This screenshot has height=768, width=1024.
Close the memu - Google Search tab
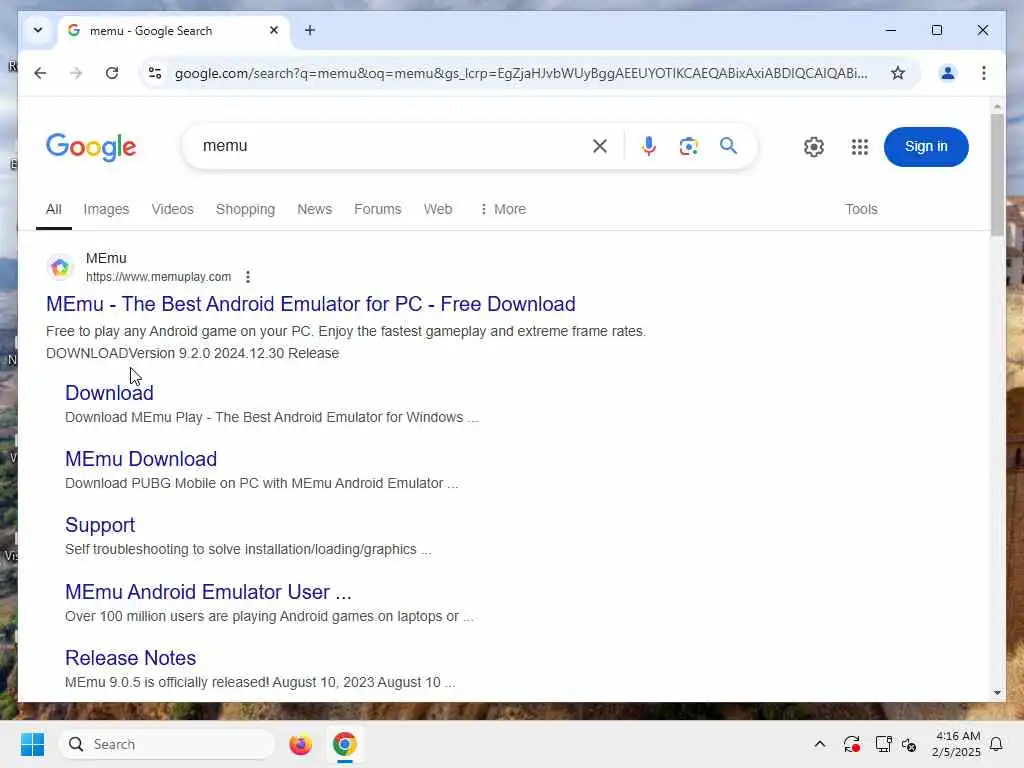(x=274, y=30)
